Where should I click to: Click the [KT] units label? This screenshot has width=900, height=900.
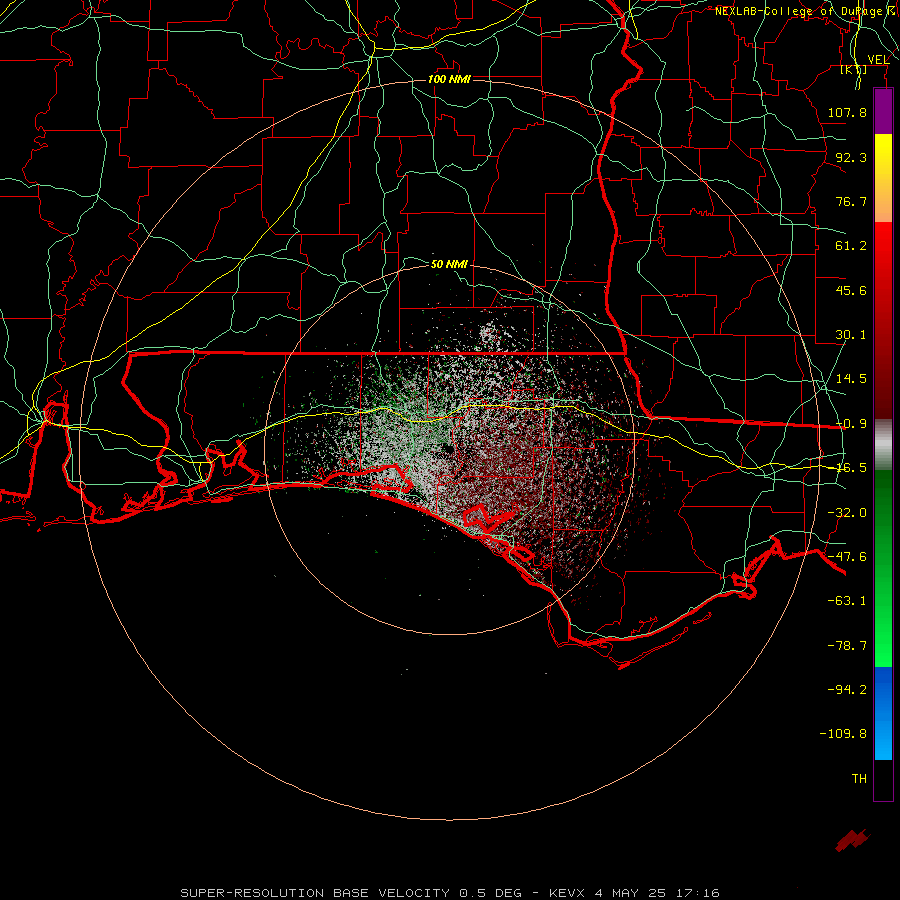click(x=854, y=69)
